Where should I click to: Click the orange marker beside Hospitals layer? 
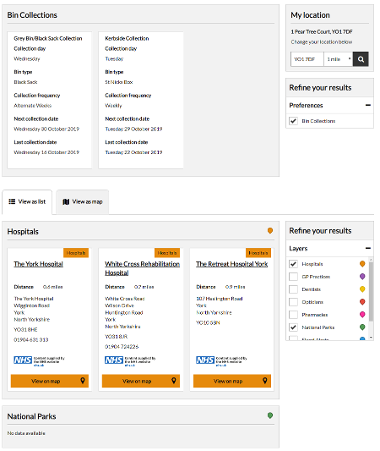click(362, 264)
